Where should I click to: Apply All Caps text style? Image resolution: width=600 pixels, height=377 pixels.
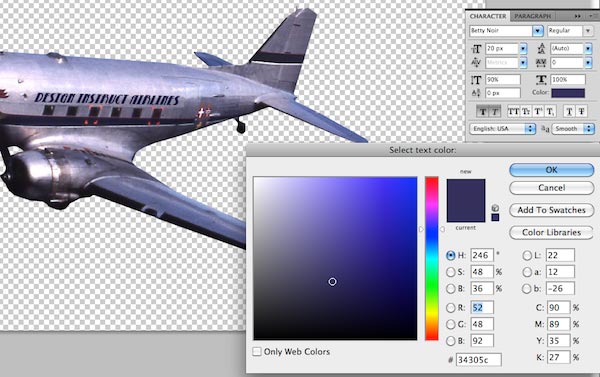tap(514, 111)
